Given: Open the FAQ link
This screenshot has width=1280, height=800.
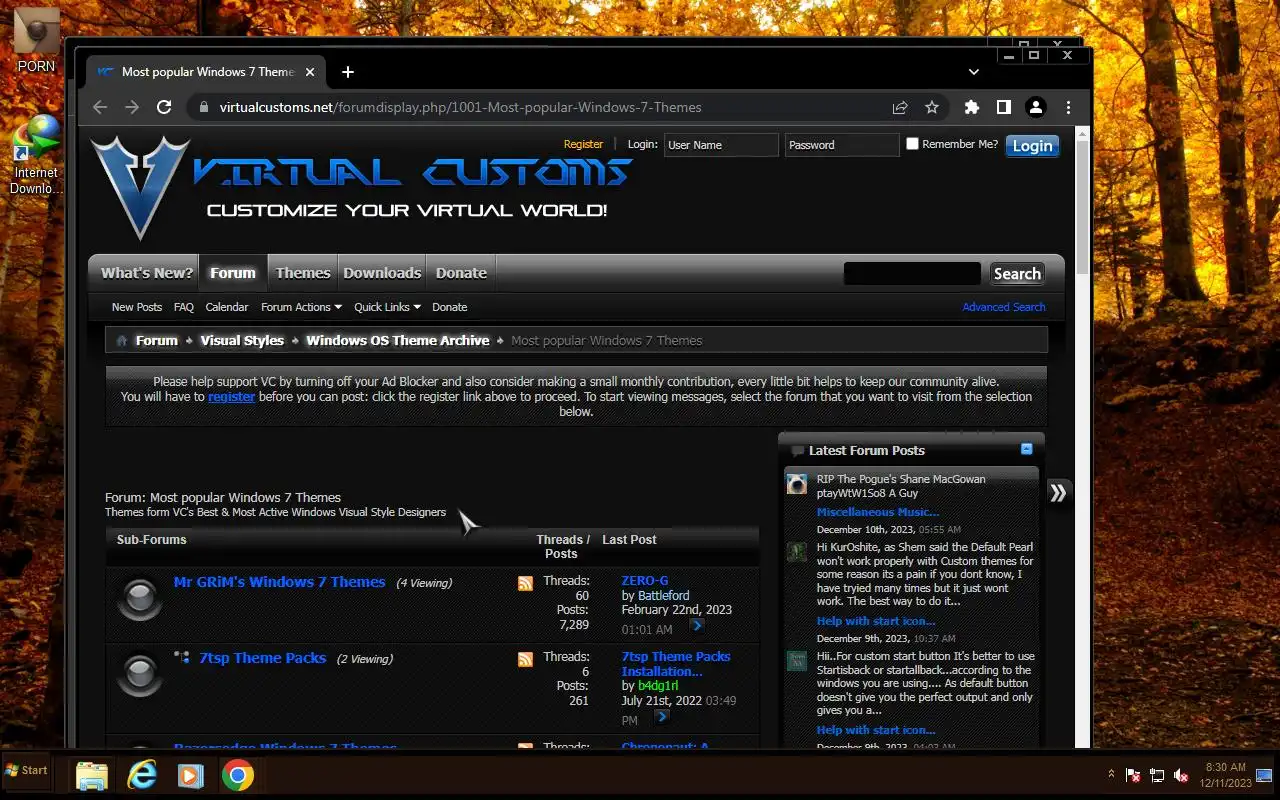Looking at the screenshot, I should [183, 307].
